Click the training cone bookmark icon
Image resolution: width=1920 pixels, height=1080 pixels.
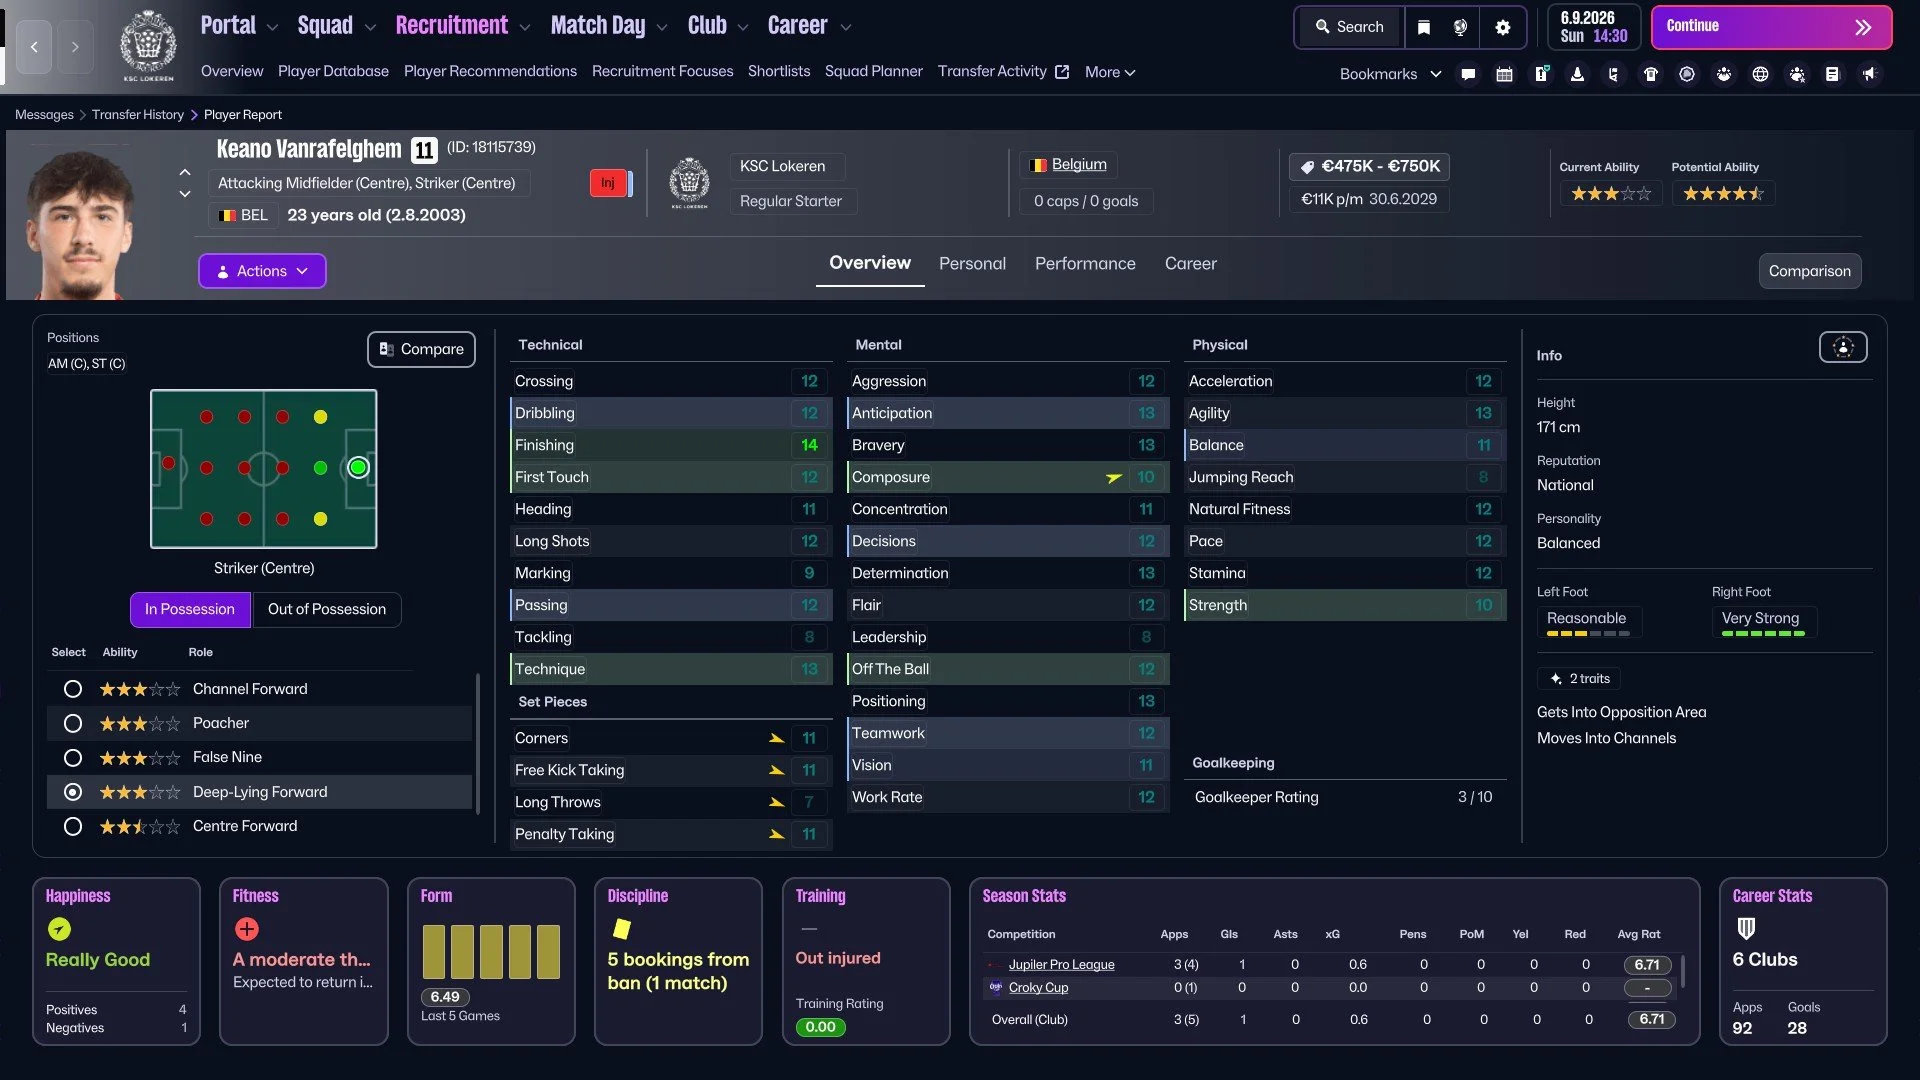click(1577, 74)
